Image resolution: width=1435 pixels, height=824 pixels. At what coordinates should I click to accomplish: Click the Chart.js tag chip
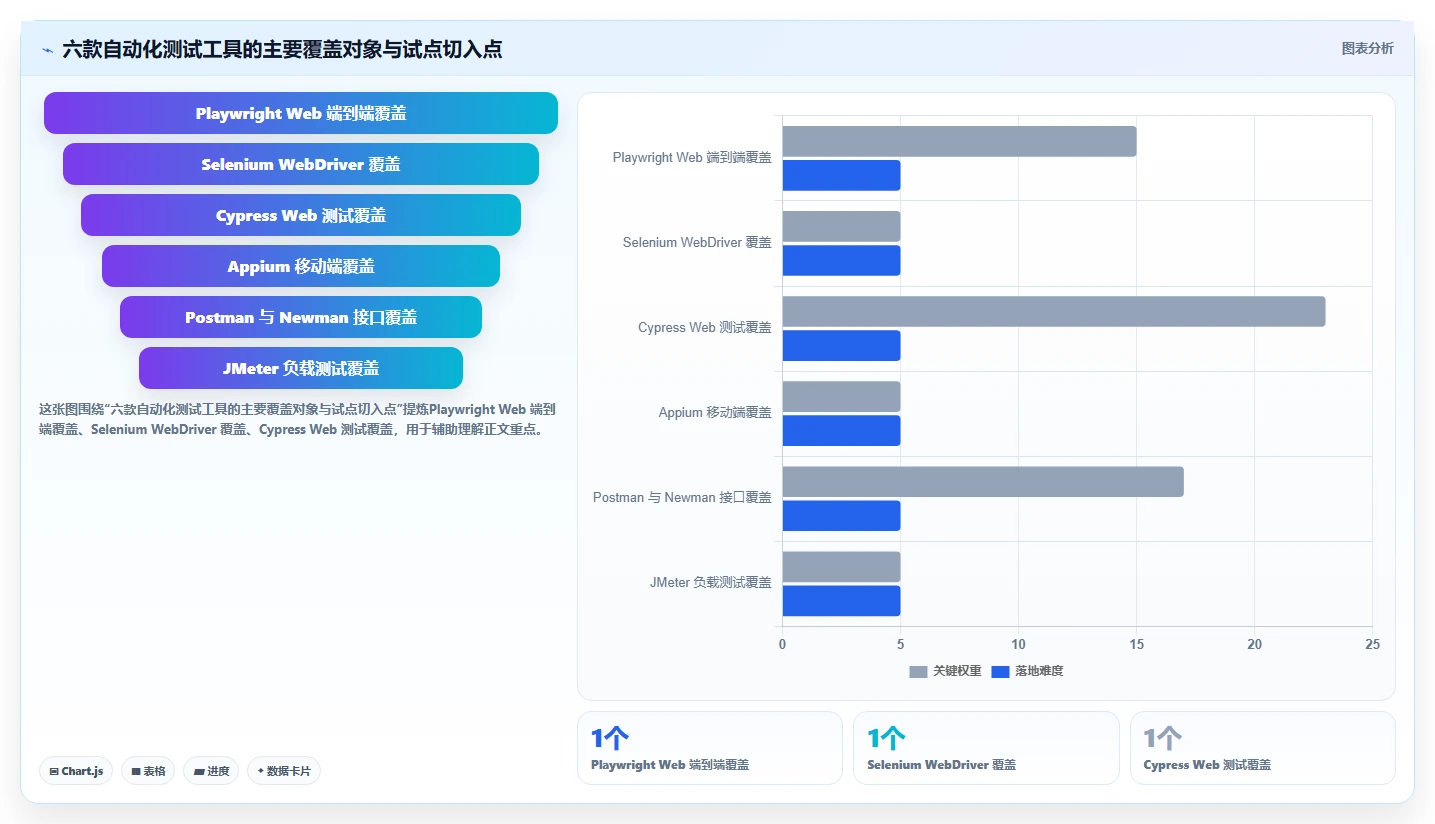76,771
